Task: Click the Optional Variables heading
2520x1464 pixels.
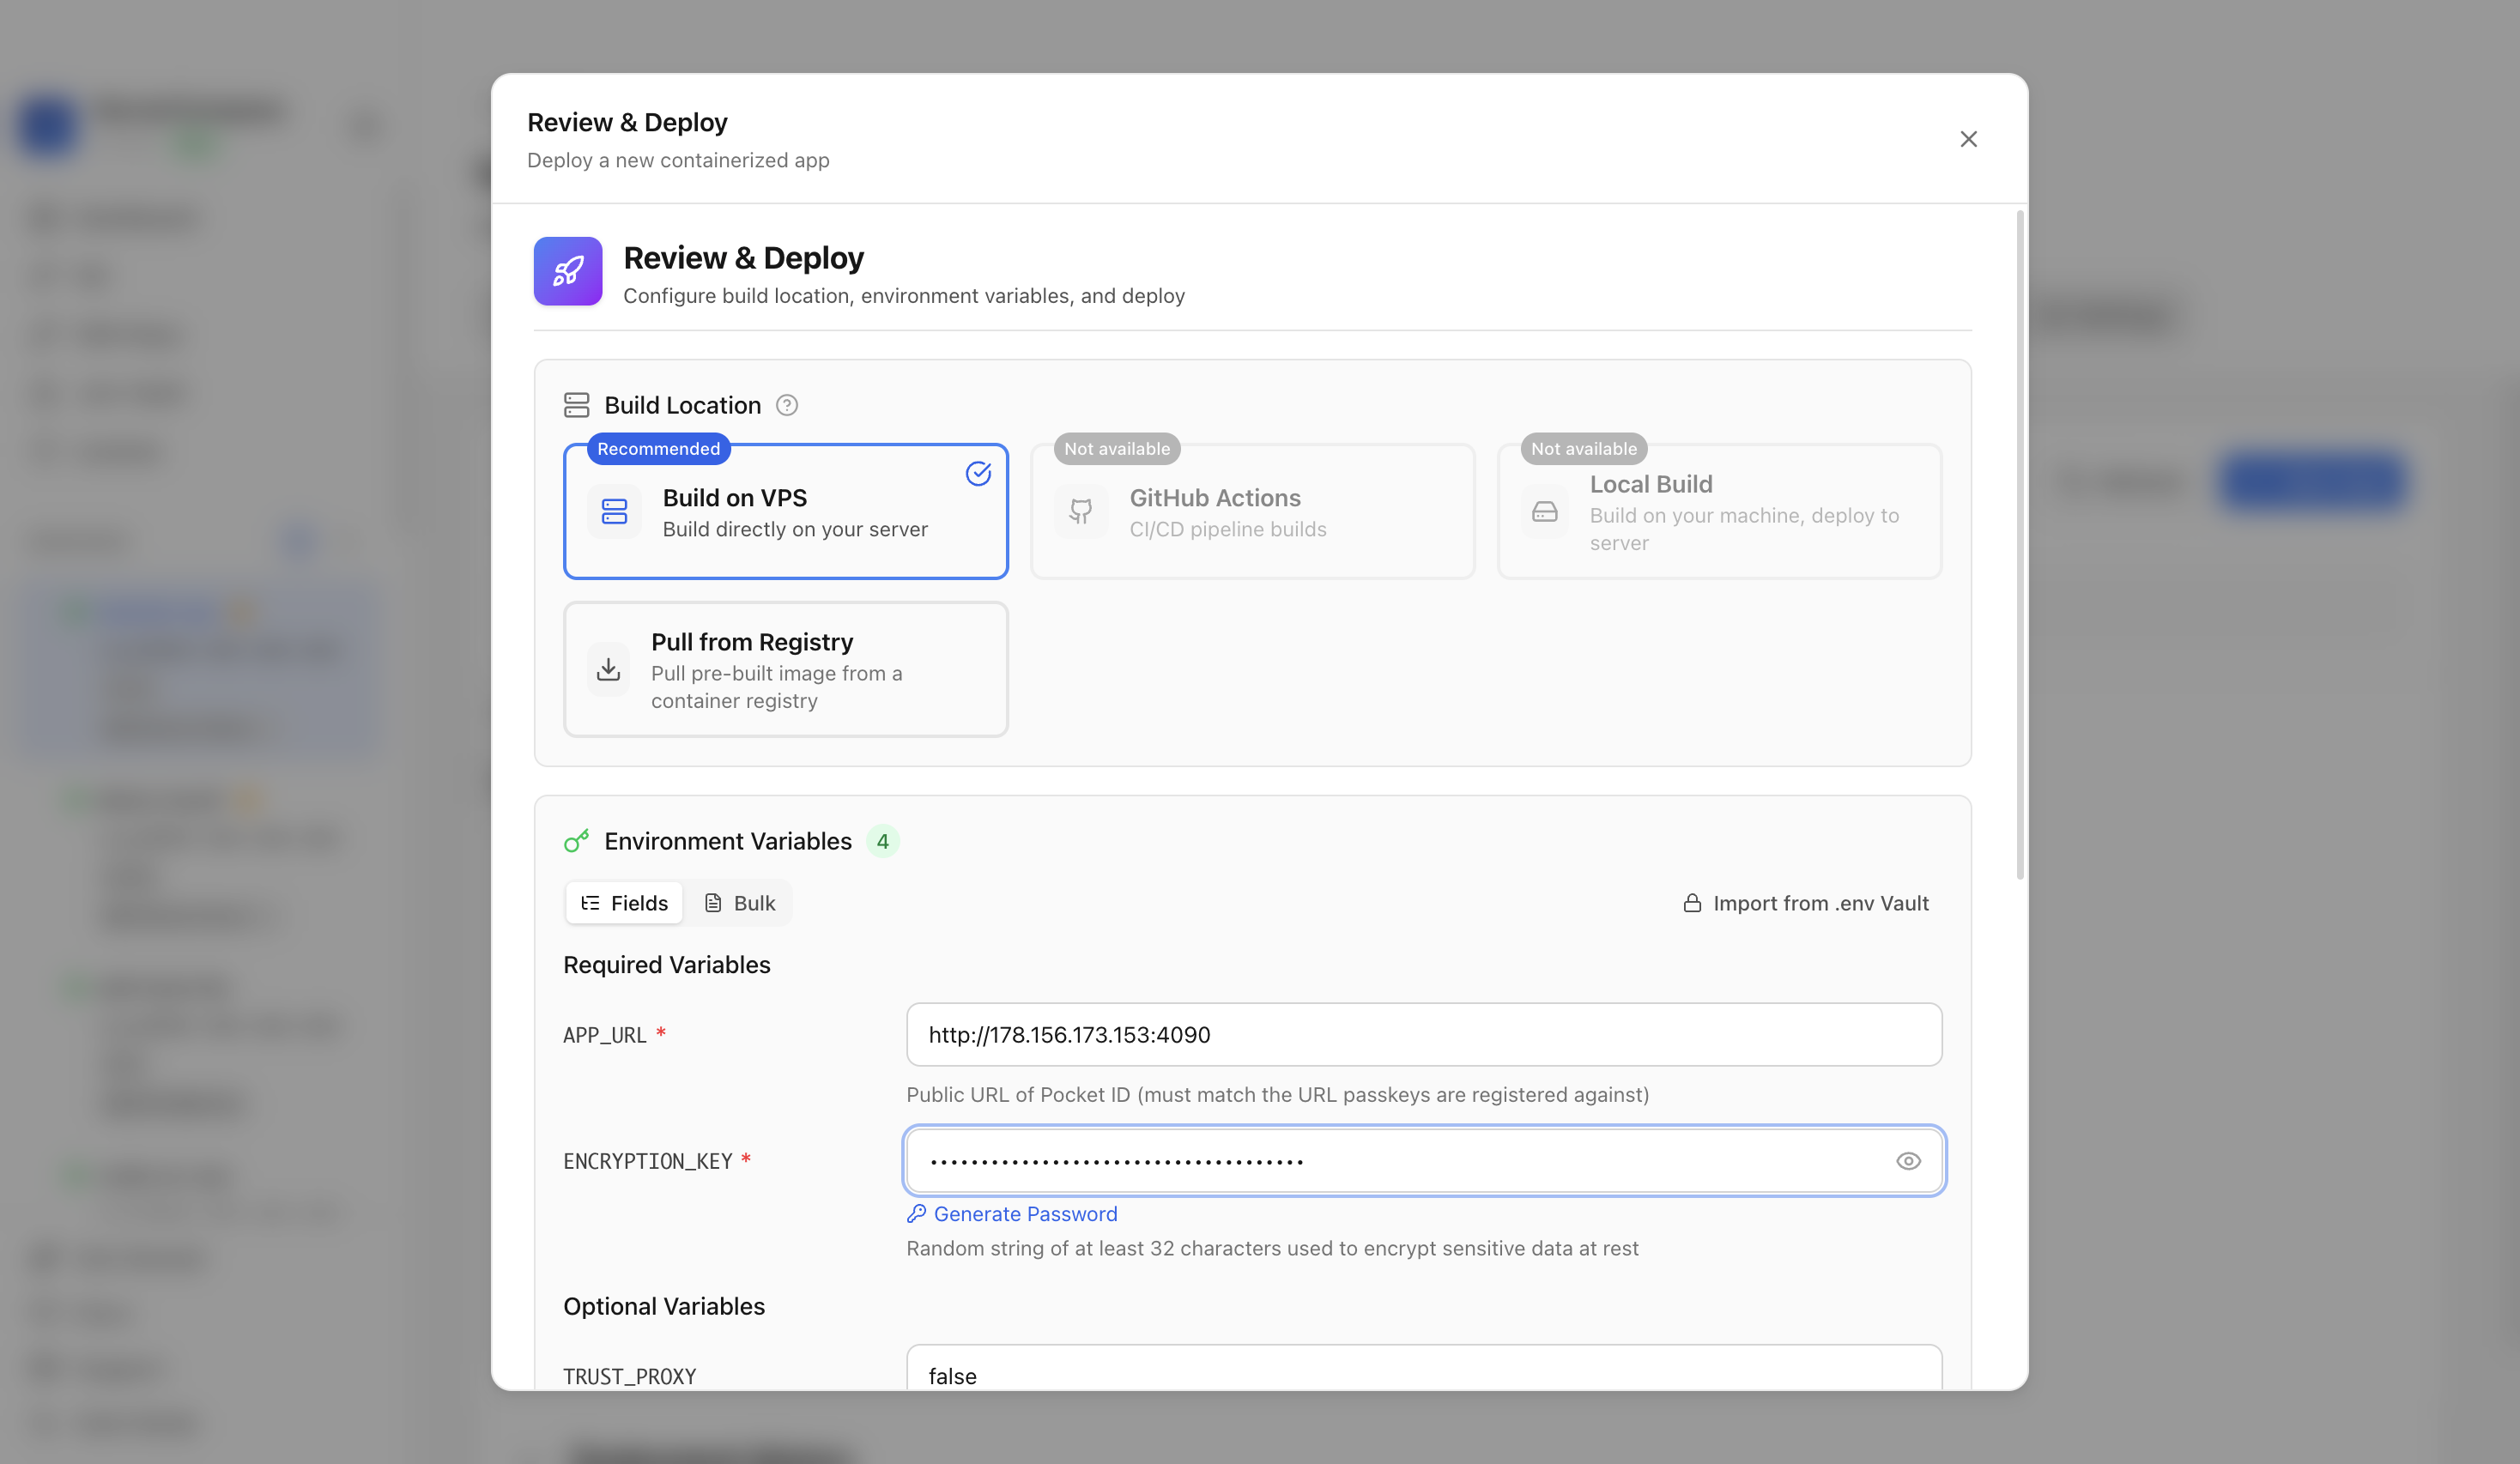Action: 664,1306
